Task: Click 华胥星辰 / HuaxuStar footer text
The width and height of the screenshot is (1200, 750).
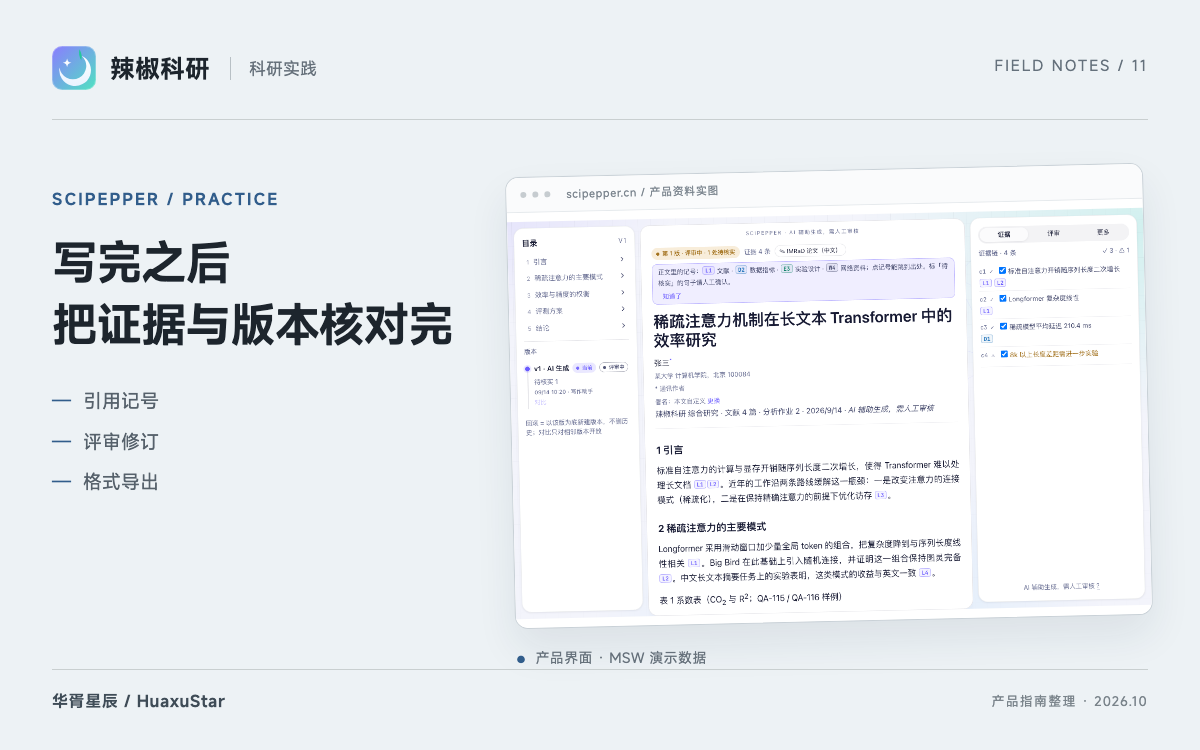Action: pyautogui.click(x=139, y=701)
